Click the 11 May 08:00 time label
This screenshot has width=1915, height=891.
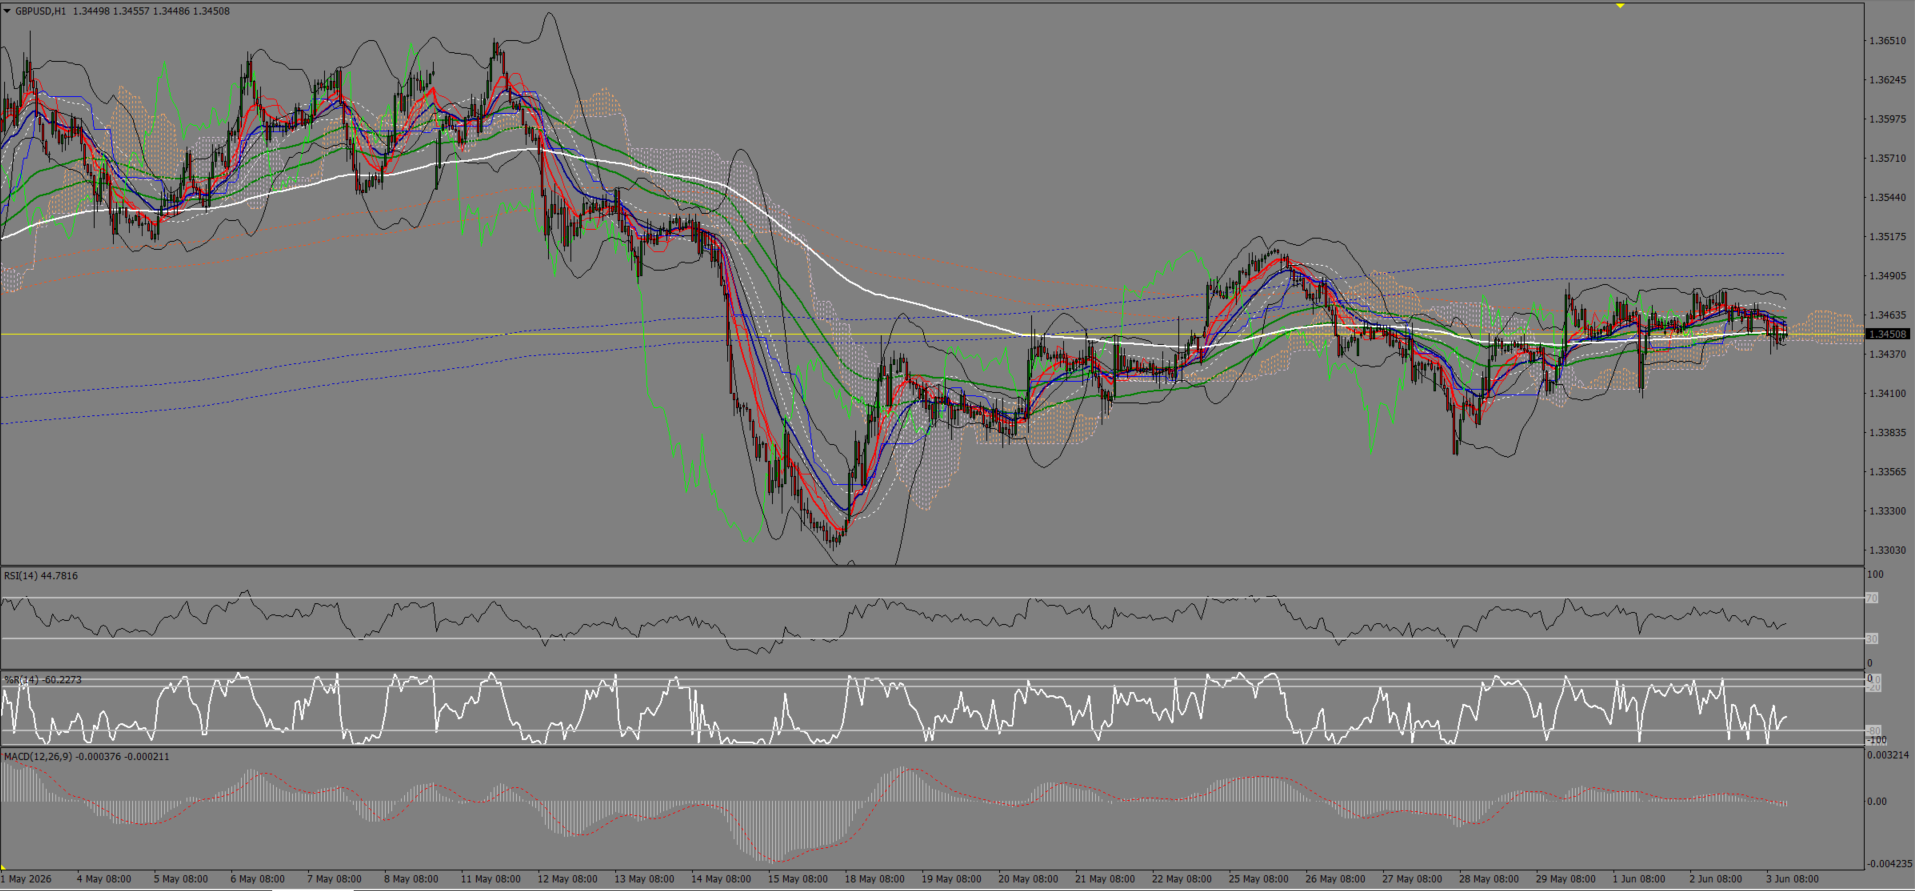[491, 880]
